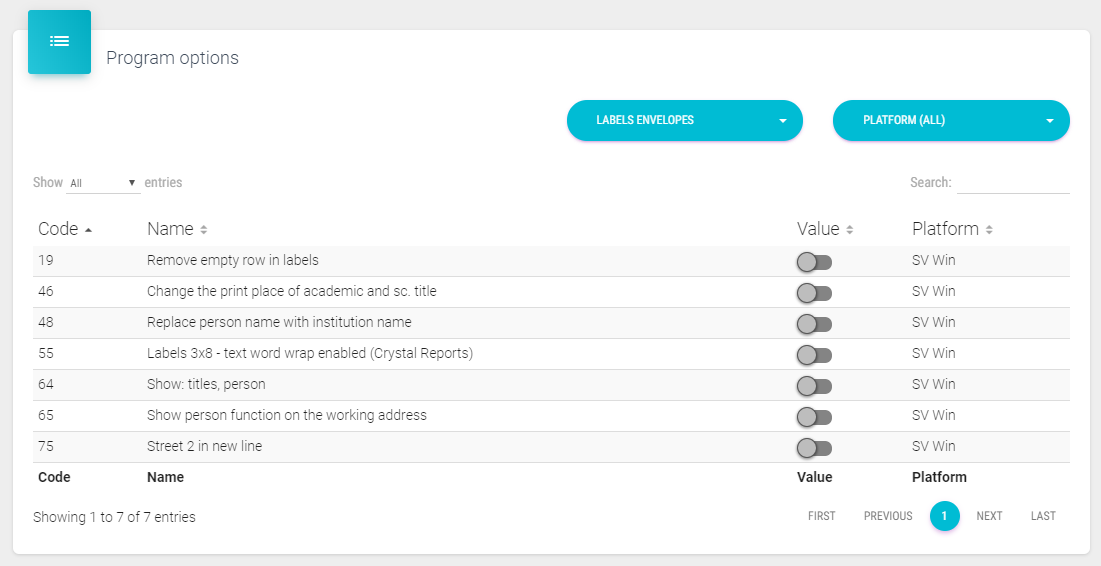1101x566 pixels.
Task: Open the Labels Envelopes dropdown
Action: click(685, 120)
